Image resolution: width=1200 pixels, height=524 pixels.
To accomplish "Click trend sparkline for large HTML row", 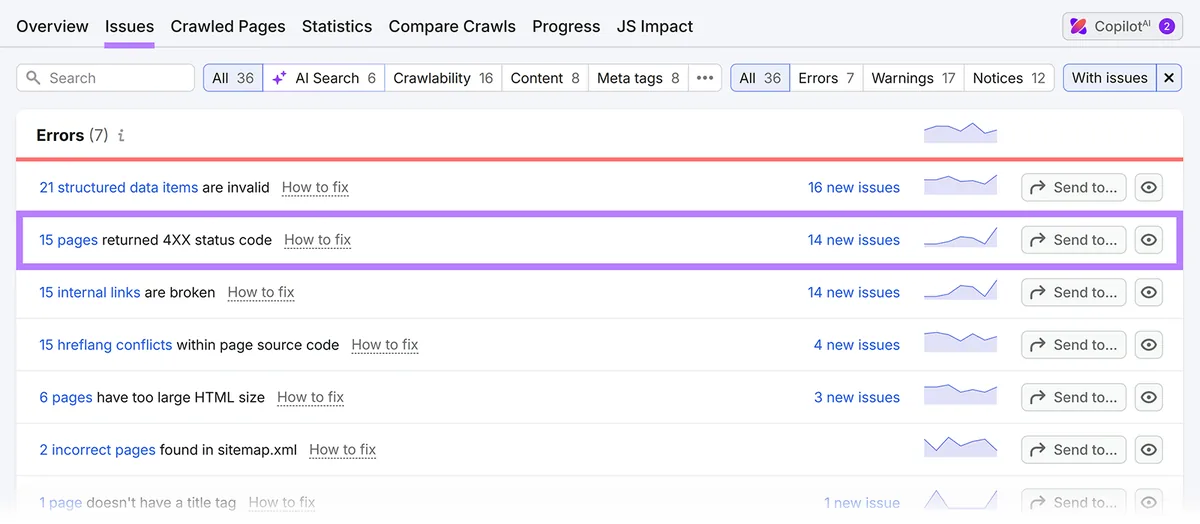I will (961, 395).
